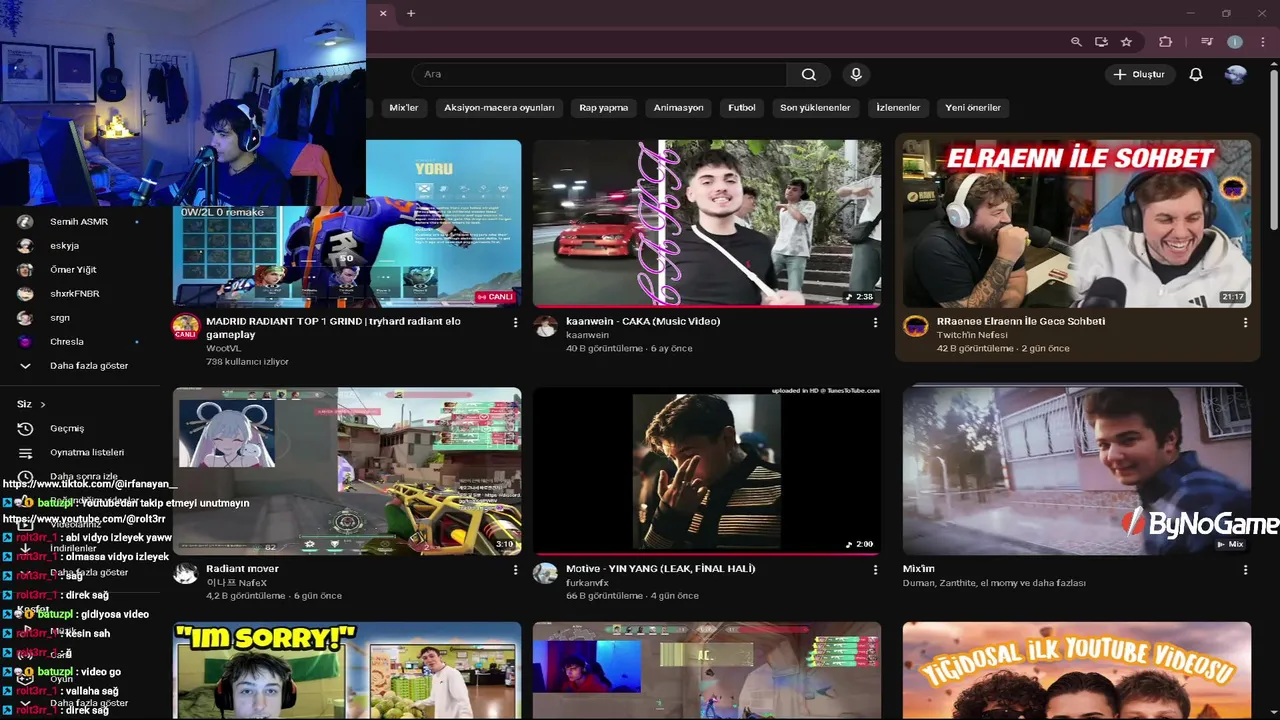The image size is (1280, 720).
Task: Open the browser extensions puzzle icon
Action: pyautogui.click(x=1165, y=42)
